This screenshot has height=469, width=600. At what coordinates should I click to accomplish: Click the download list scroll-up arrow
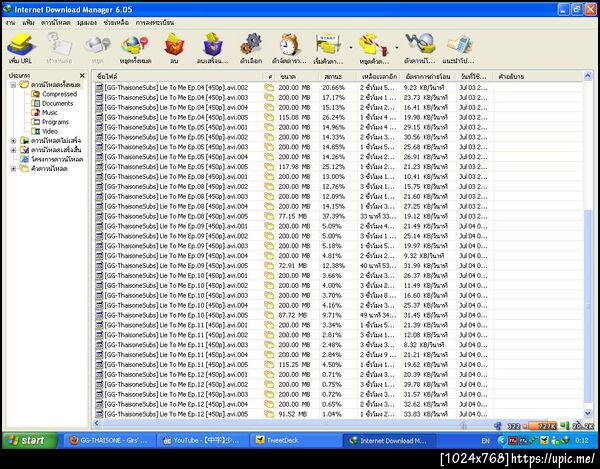point(588,76)
